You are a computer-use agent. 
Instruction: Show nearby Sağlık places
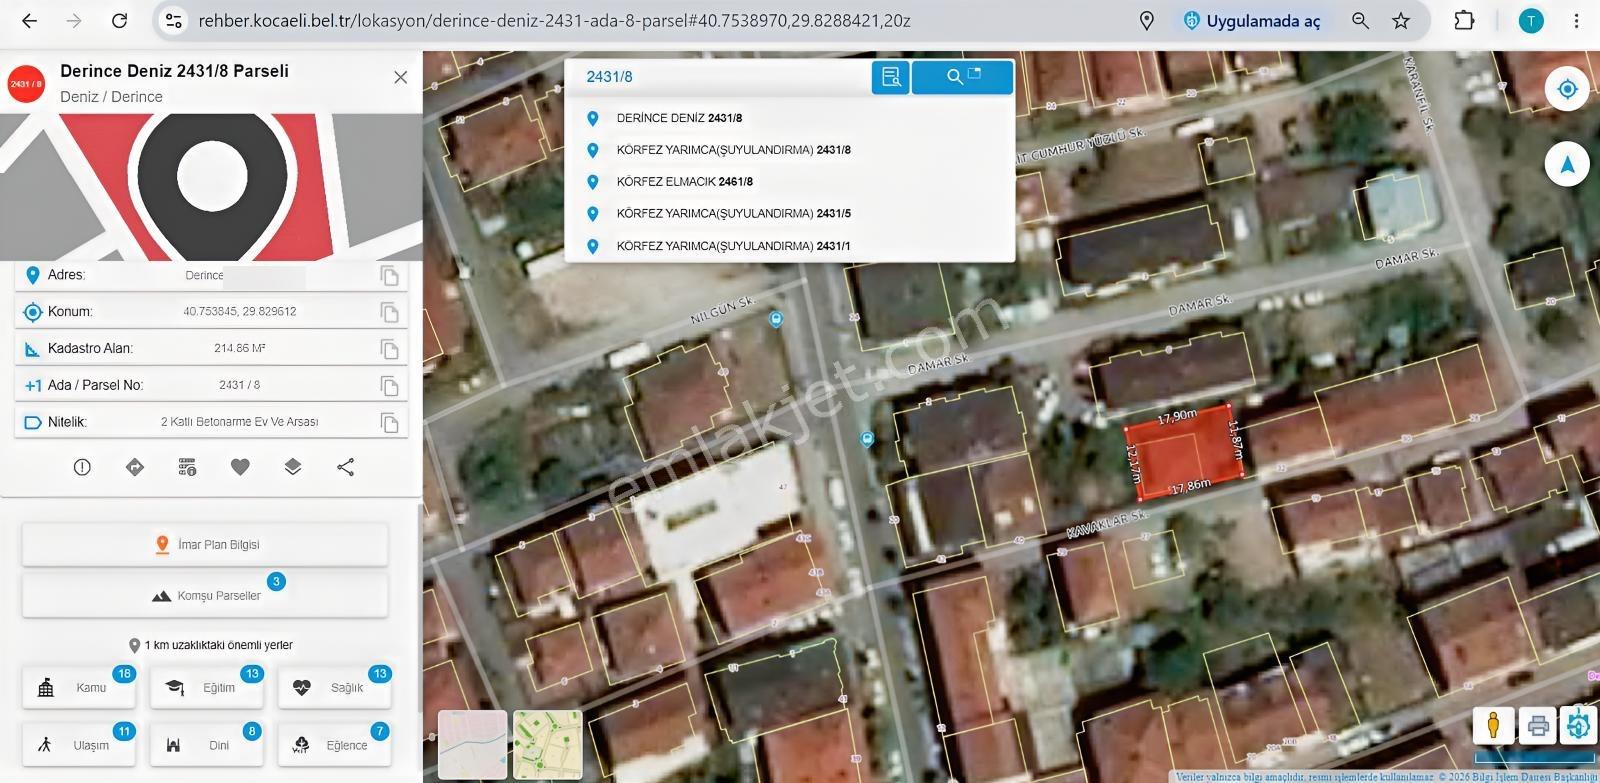point(335,688)
